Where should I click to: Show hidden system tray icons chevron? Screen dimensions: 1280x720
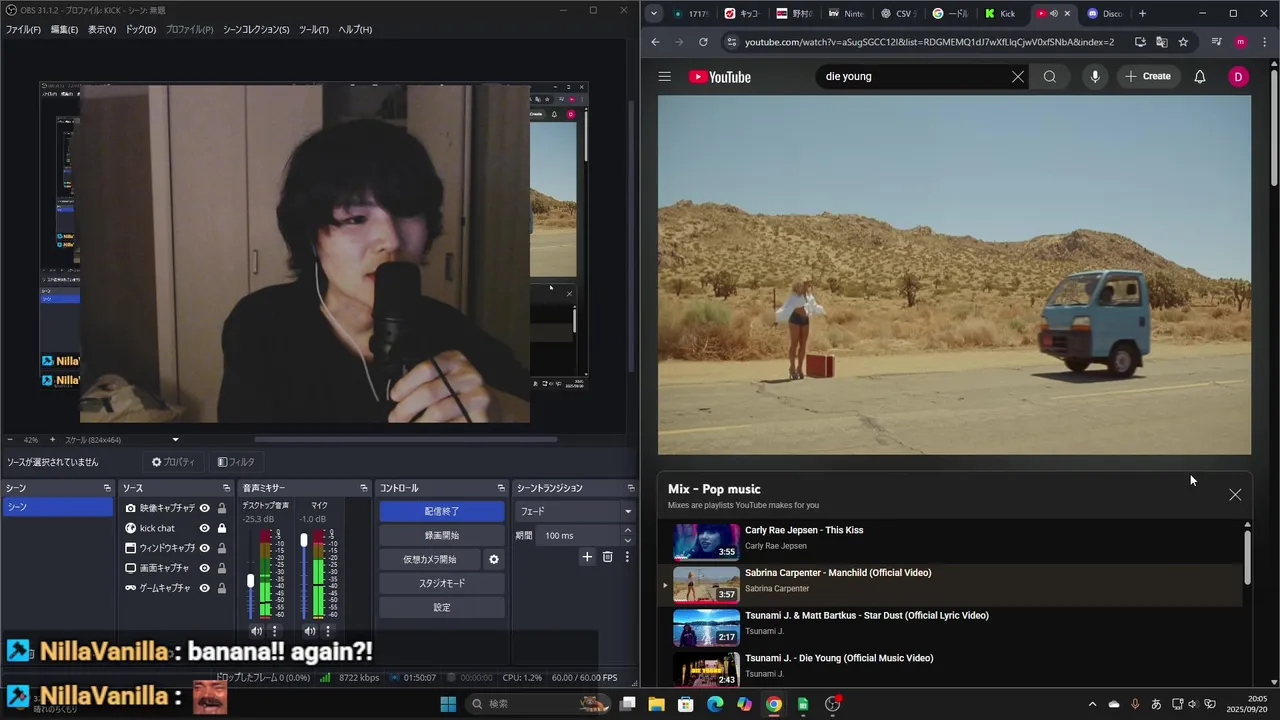1092,704
